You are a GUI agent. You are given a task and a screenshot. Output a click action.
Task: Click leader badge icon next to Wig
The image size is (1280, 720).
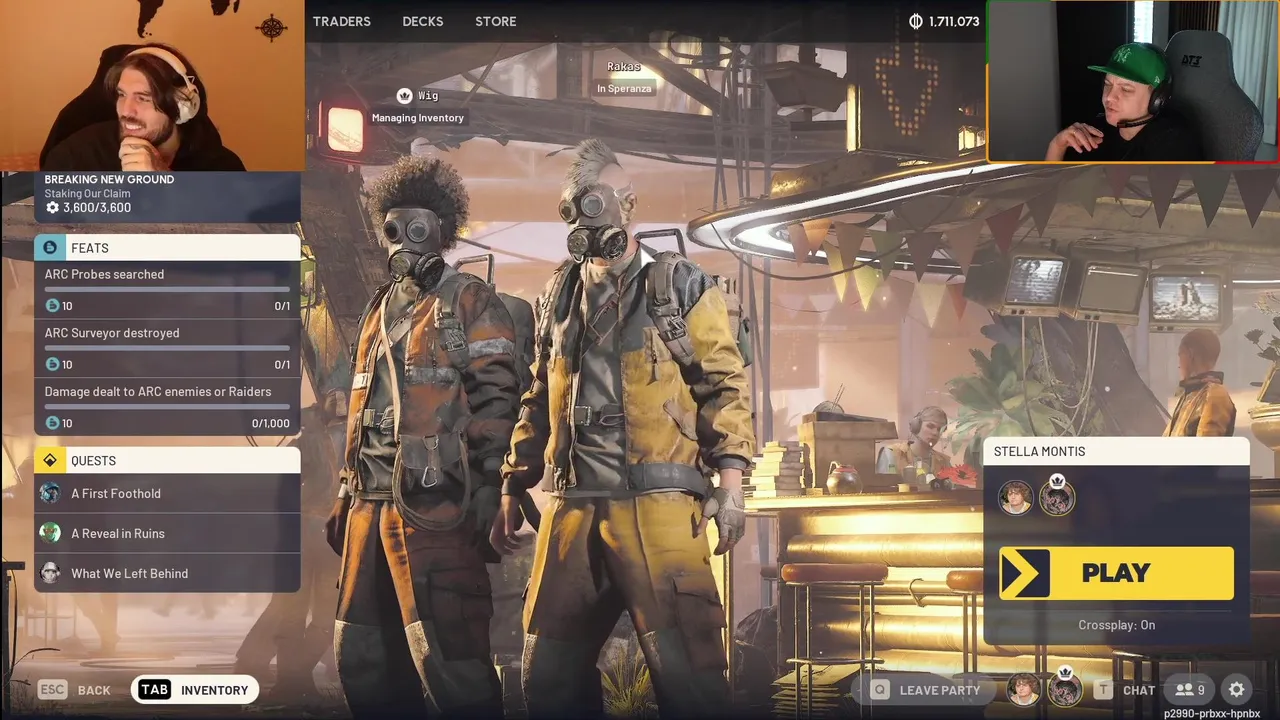click(x=404, y=96)
